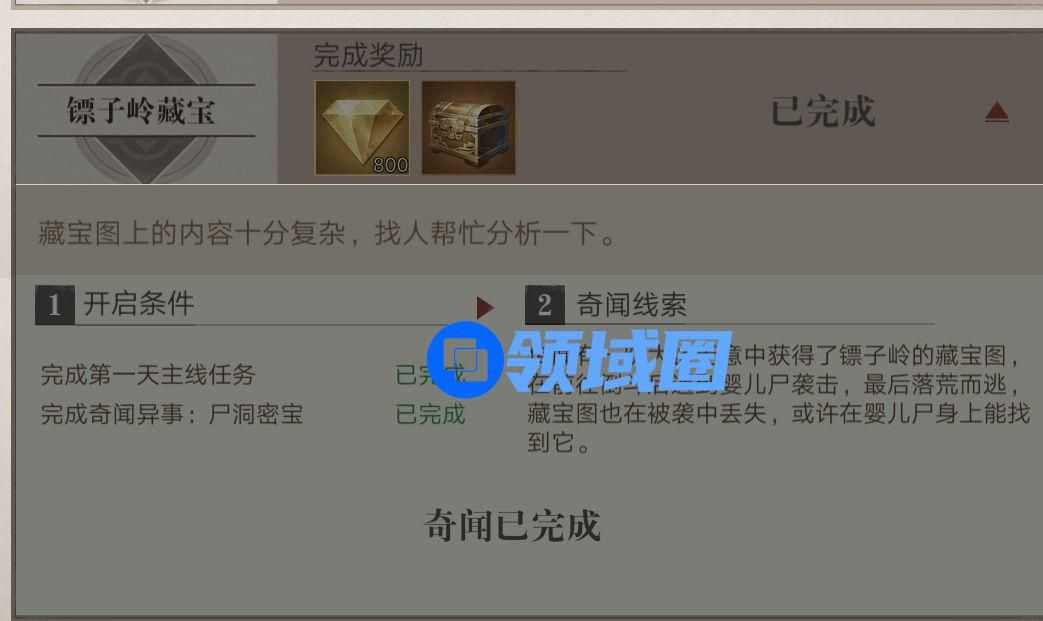1043x621 pixels.
Task: Click the 已完成 status at top right
Action: (x=823, y=111)
